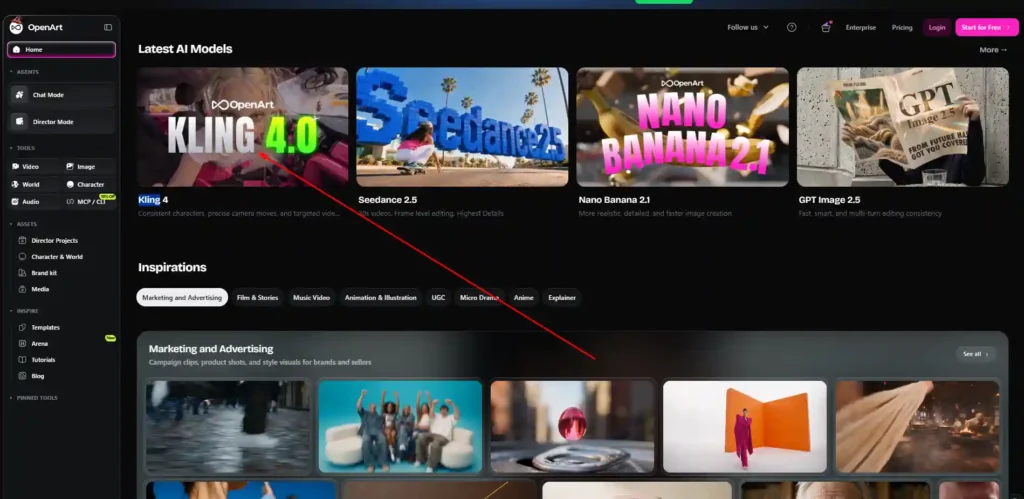
Task: Click More link for Latest AI Models
Action: click(993, 50)
